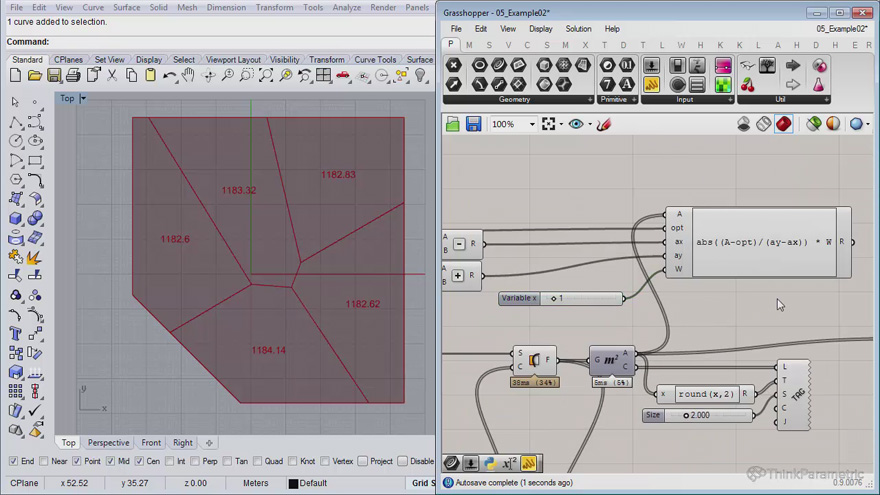Open Grasshopper file with green folder icon

point(453,124)
